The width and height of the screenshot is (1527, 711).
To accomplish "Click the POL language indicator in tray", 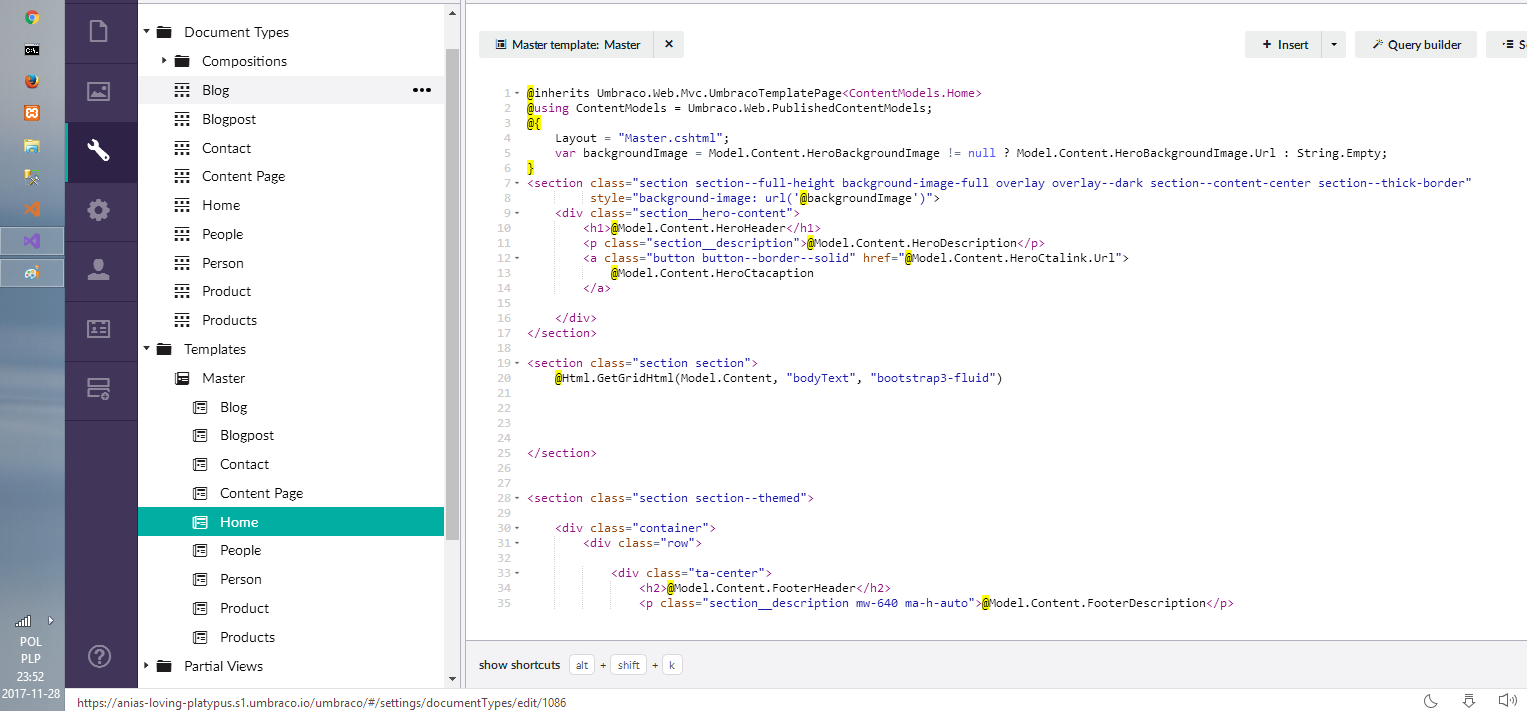I will [x=31, y=642].
